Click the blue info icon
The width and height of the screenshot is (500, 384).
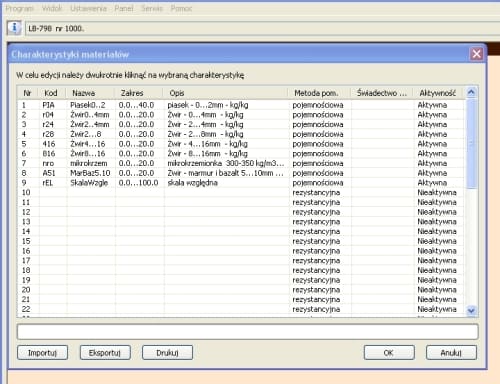14,28
